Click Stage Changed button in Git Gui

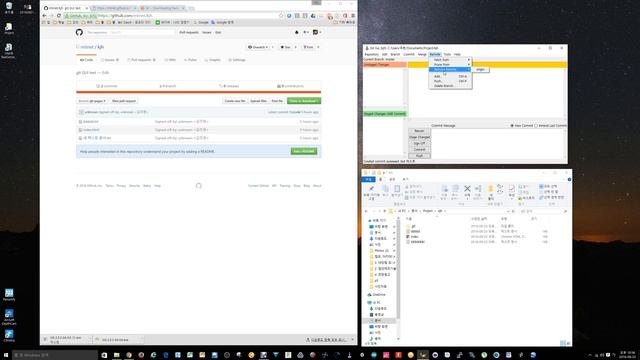419,137
